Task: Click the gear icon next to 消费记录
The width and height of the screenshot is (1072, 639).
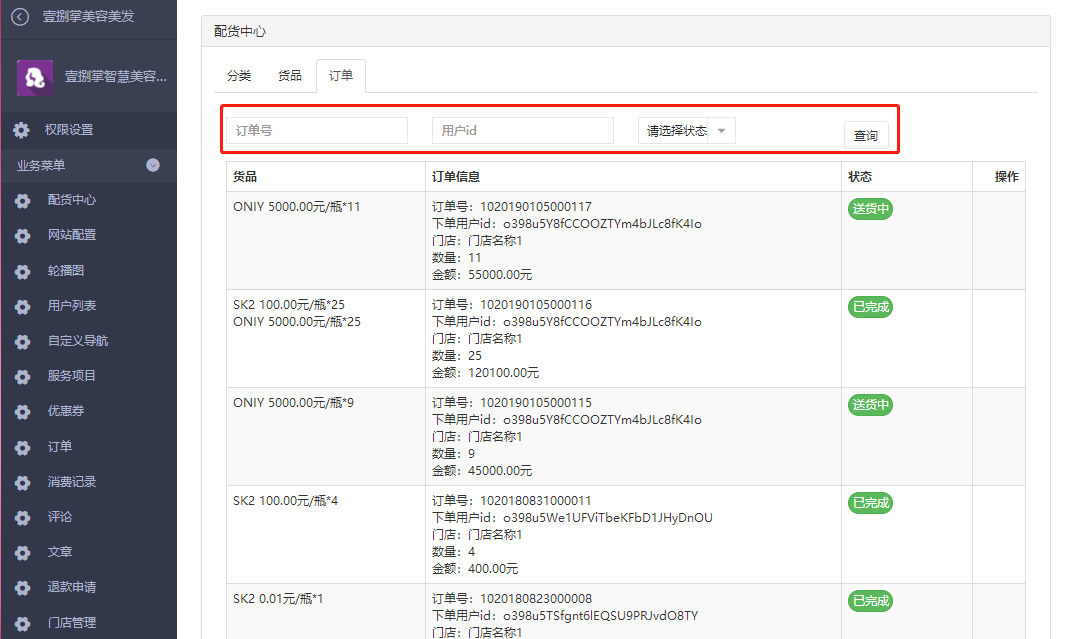Action: [23, 482]
